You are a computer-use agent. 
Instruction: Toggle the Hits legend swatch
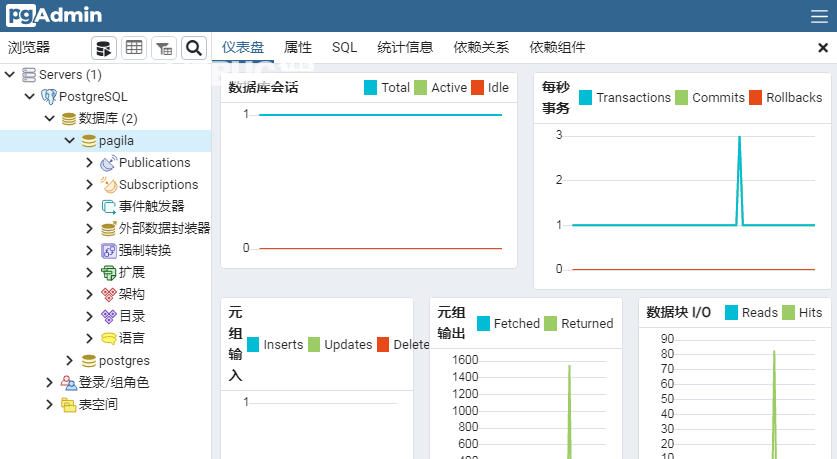tap(788, 313)
